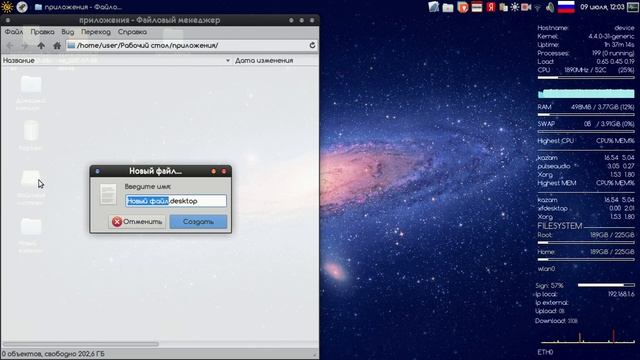Screen dimensions: 640x360
Task: Open the Переход menu
Action: 96,32
